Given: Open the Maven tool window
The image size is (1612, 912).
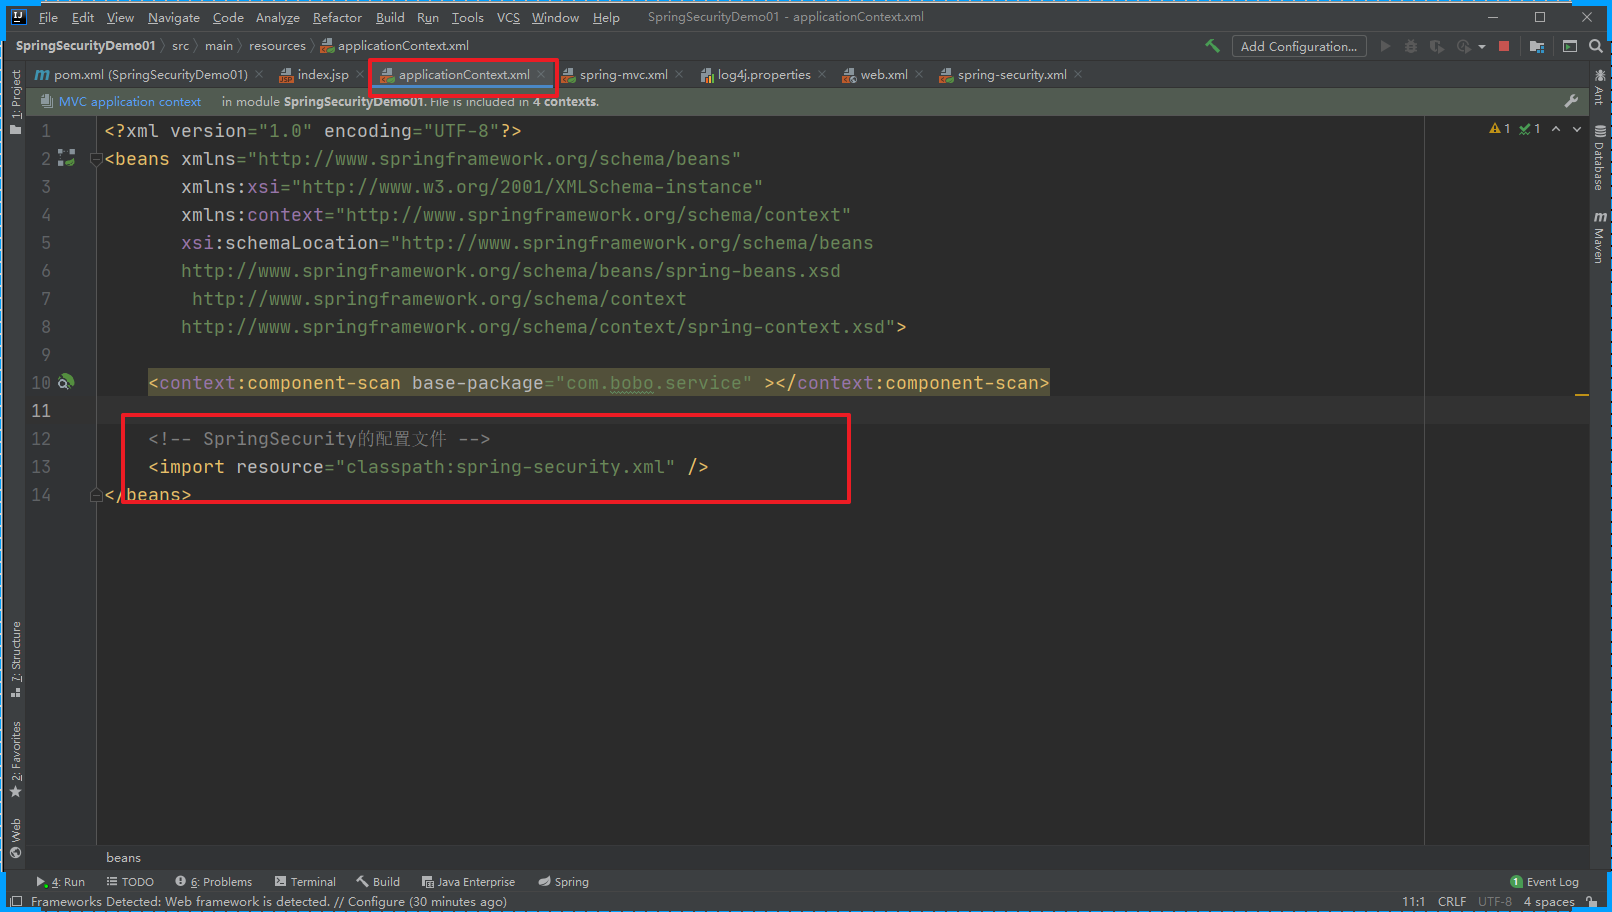Looking at the screenshot, I should [x=1599, y=238].
